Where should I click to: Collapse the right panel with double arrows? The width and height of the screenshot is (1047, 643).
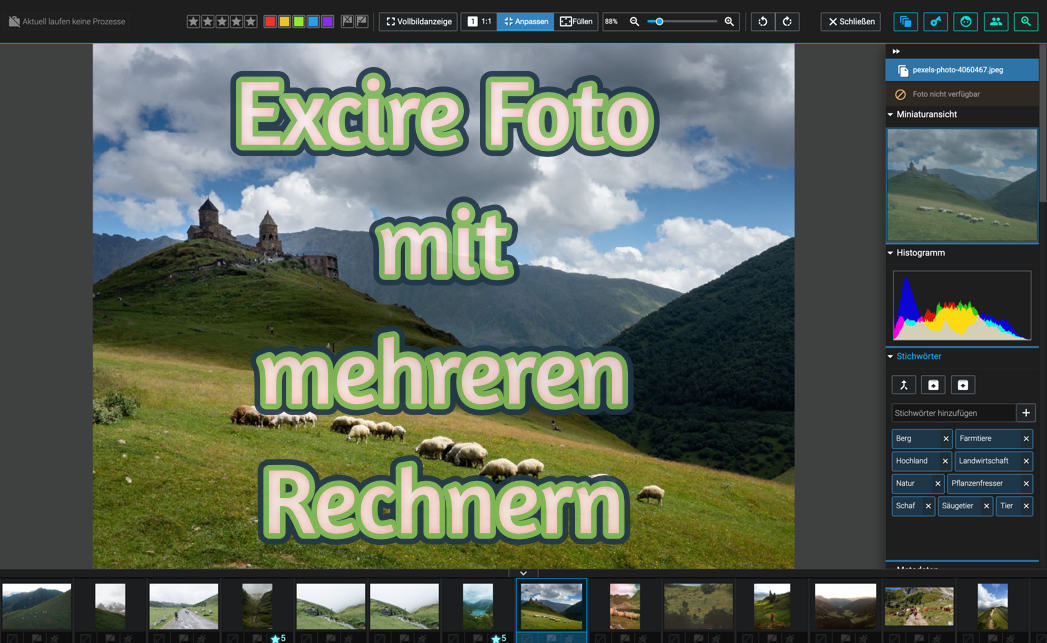[x=896, y=51]
